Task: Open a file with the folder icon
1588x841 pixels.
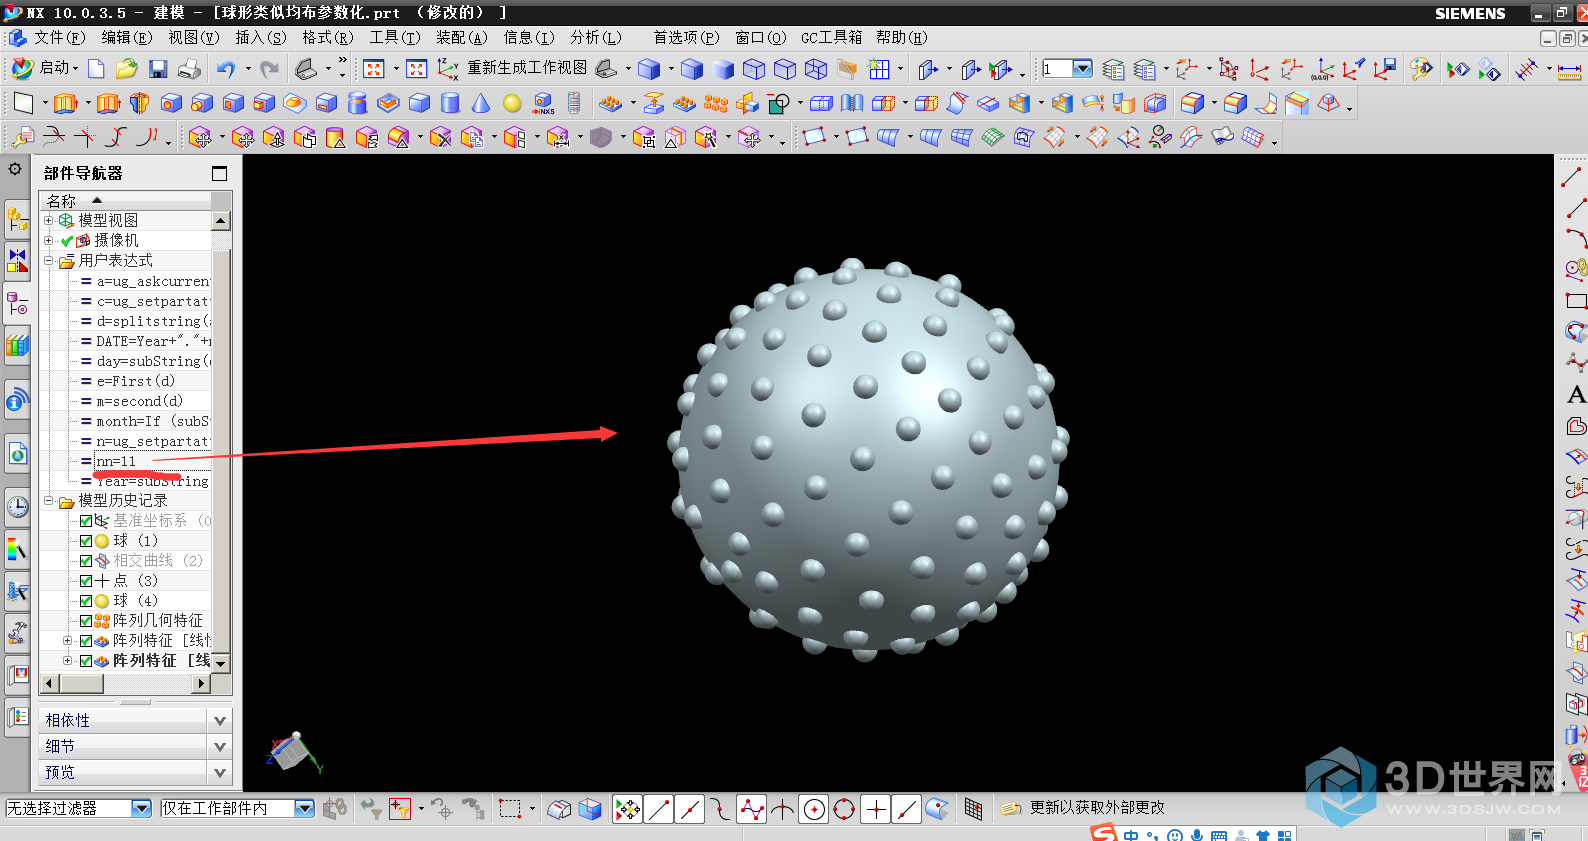Action: pos(126,69)
